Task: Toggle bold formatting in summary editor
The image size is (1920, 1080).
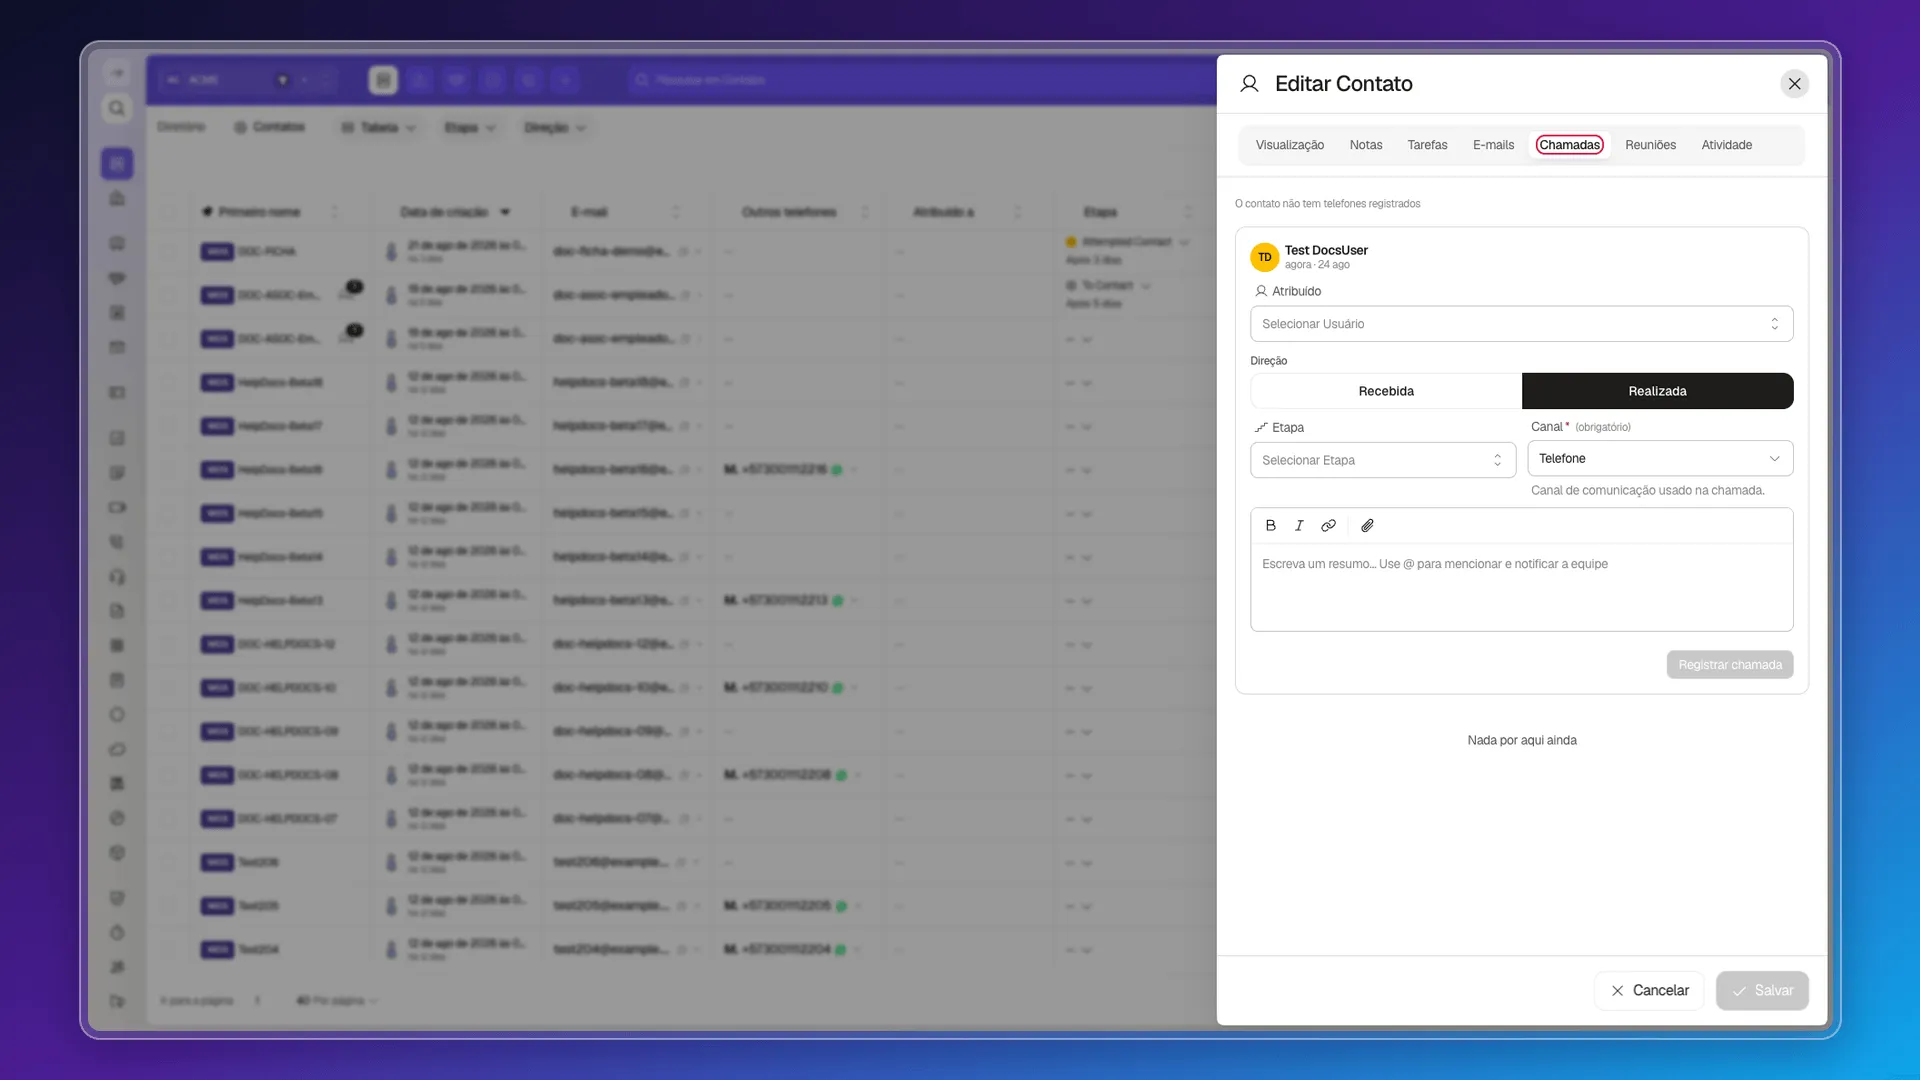Action: (1271, 526)
